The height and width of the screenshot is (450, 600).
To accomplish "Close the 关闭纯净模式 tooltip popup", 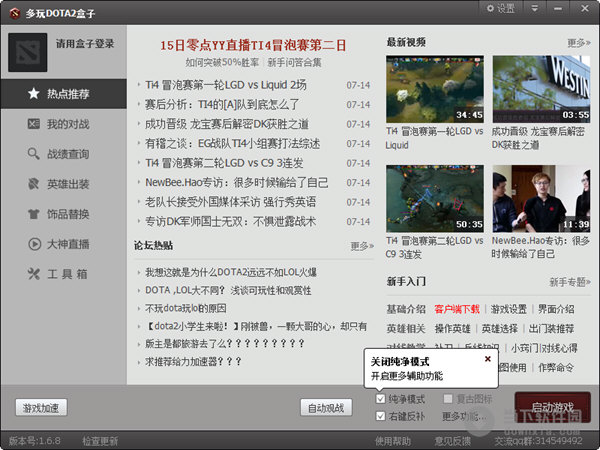I will coord(488,359).
